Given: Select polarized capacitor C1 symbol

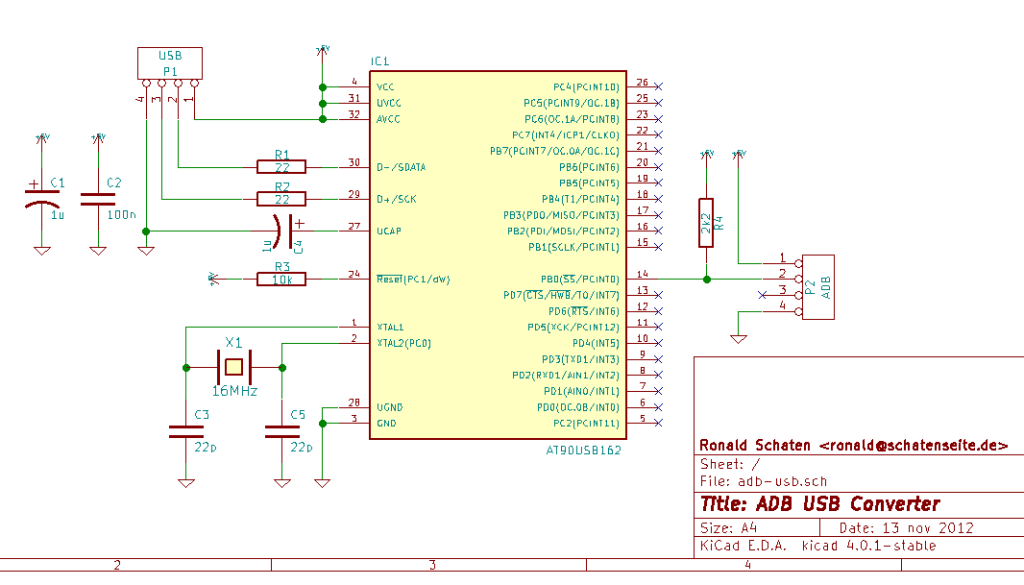Looking at the screenshot, I should point(41,196).
